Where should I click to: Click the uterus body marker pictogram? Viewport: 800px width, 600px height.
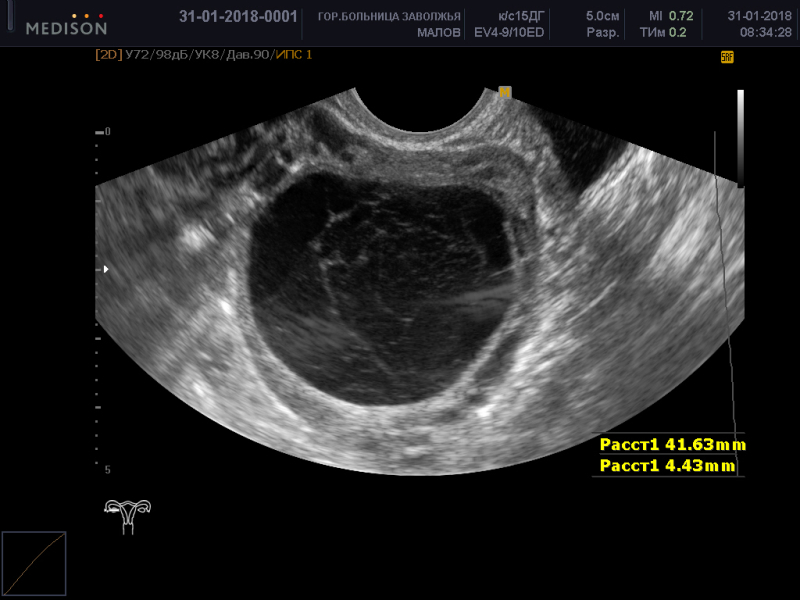tap(128, 516)
